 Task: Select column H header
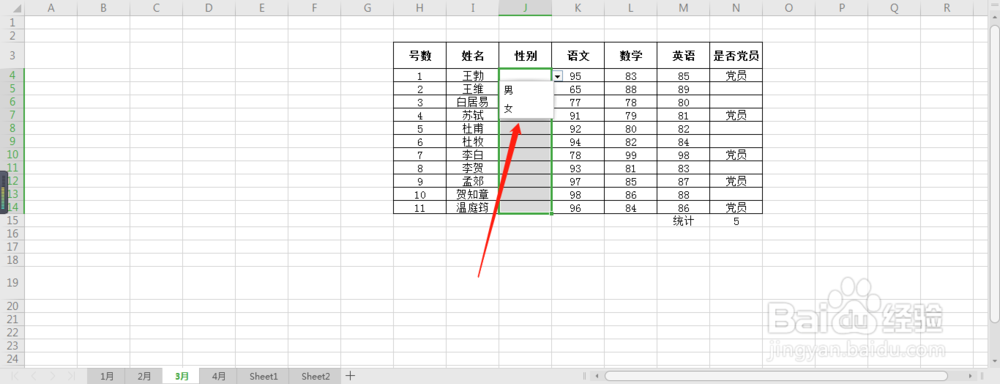[420, 8]
